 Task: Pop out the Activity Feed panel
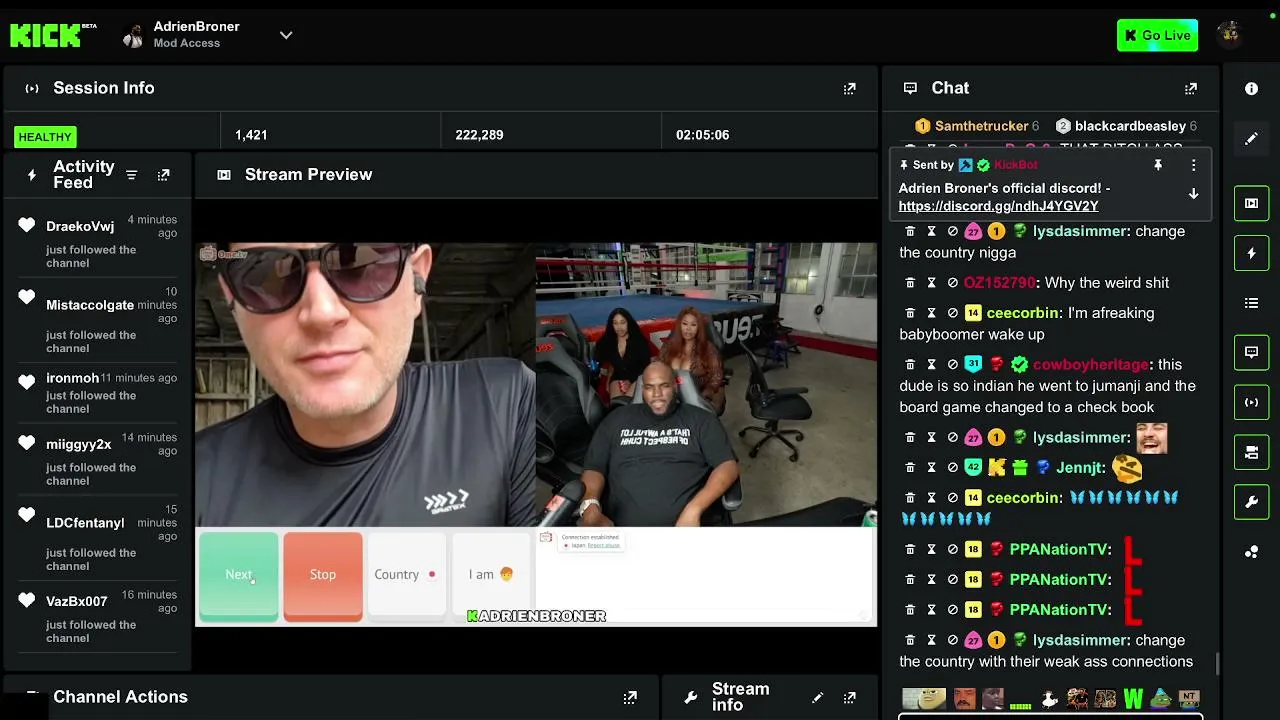(163, 175)
